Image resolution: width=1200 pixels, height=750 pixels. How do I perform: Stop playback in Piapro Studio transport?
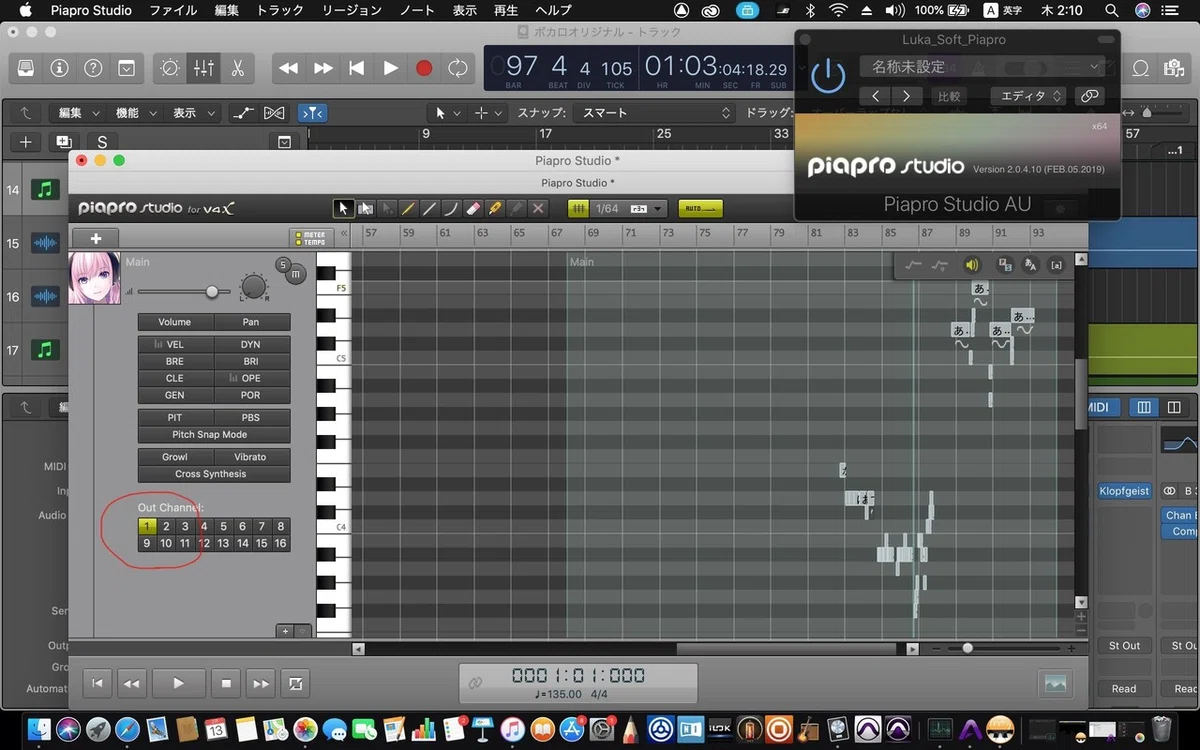226,683
